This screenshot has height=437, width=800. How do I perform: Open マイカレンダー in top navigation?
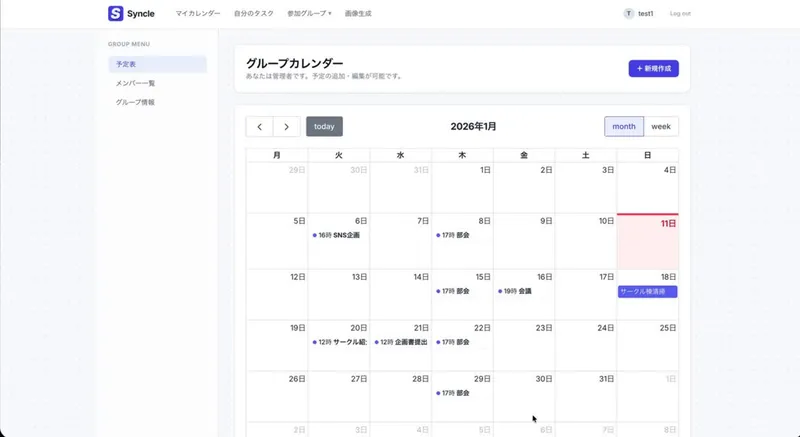[x=198, y=14]
